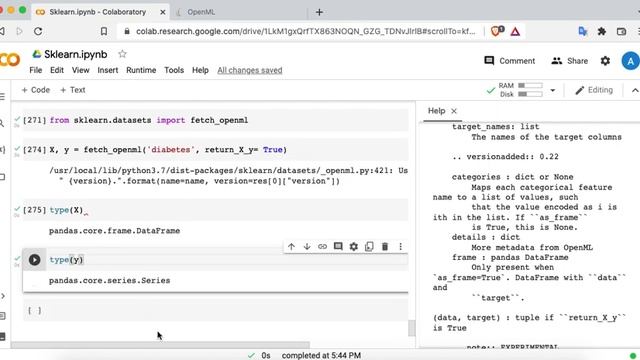Mirror cell in tab icon
Viewport: 640px width, 360px height.
(369, 247)
